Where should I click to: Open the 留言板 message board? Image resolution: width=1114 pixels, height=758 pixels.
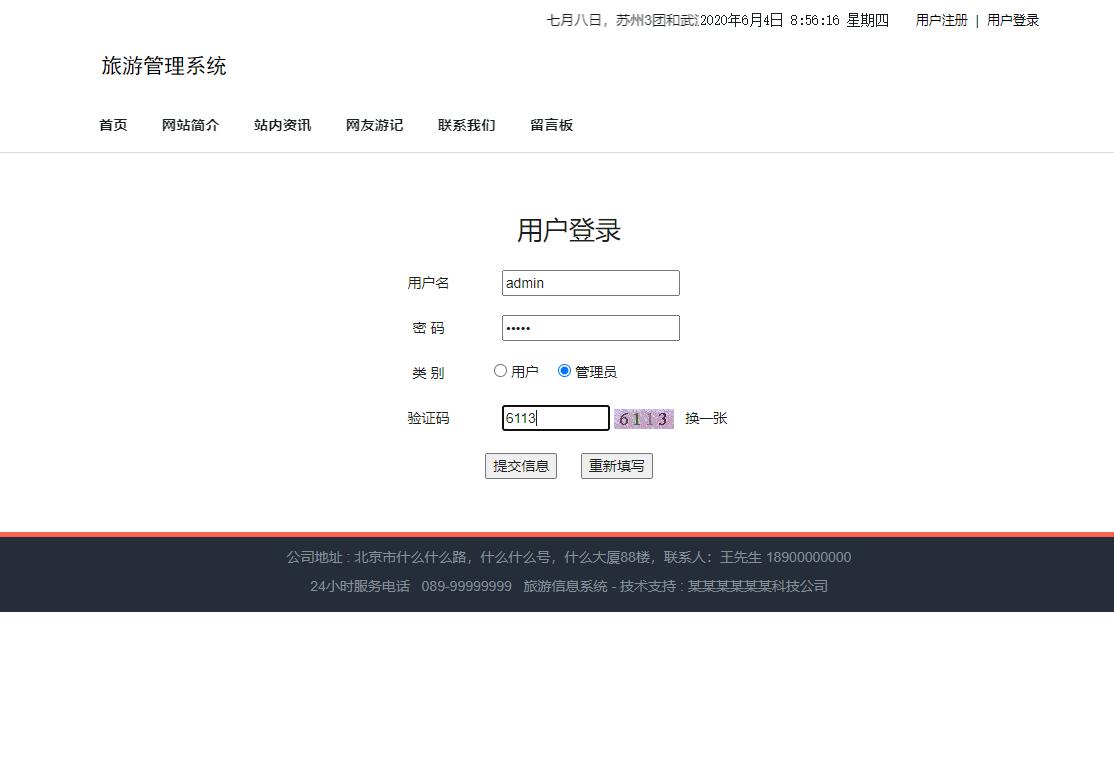click(x=551, y=124)
